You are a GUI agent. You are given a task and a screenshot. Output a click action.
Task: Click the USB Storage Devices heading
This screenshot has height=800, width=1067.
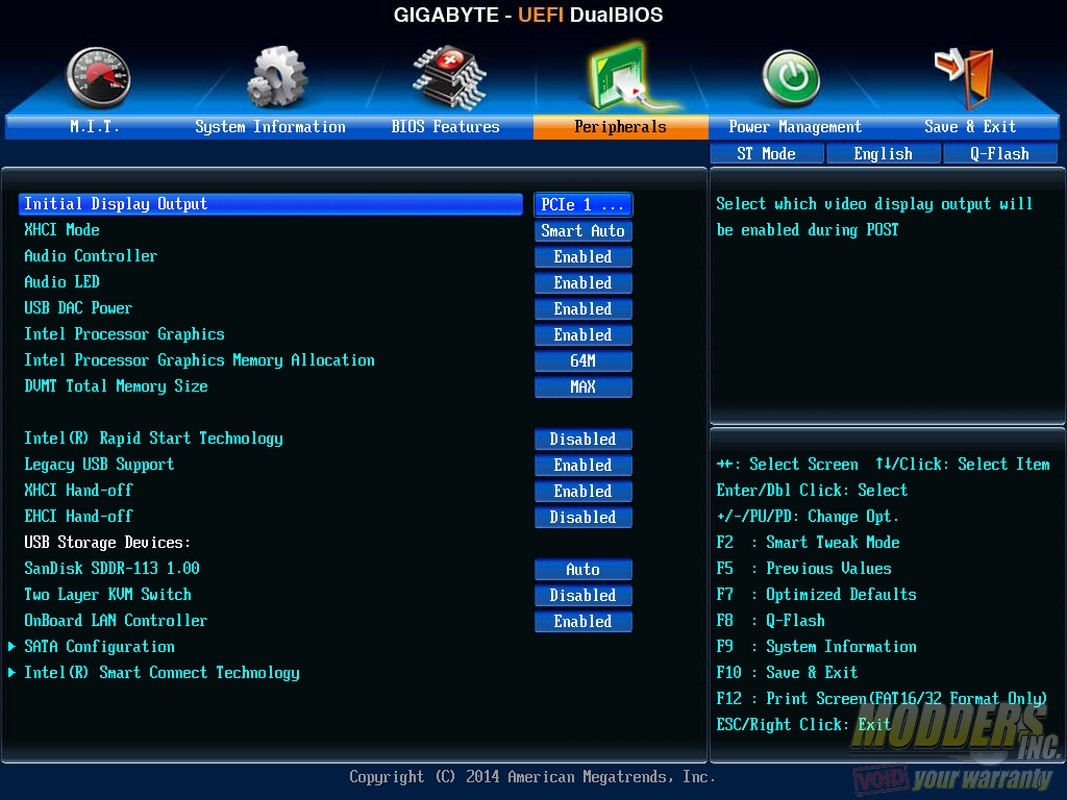108,542
